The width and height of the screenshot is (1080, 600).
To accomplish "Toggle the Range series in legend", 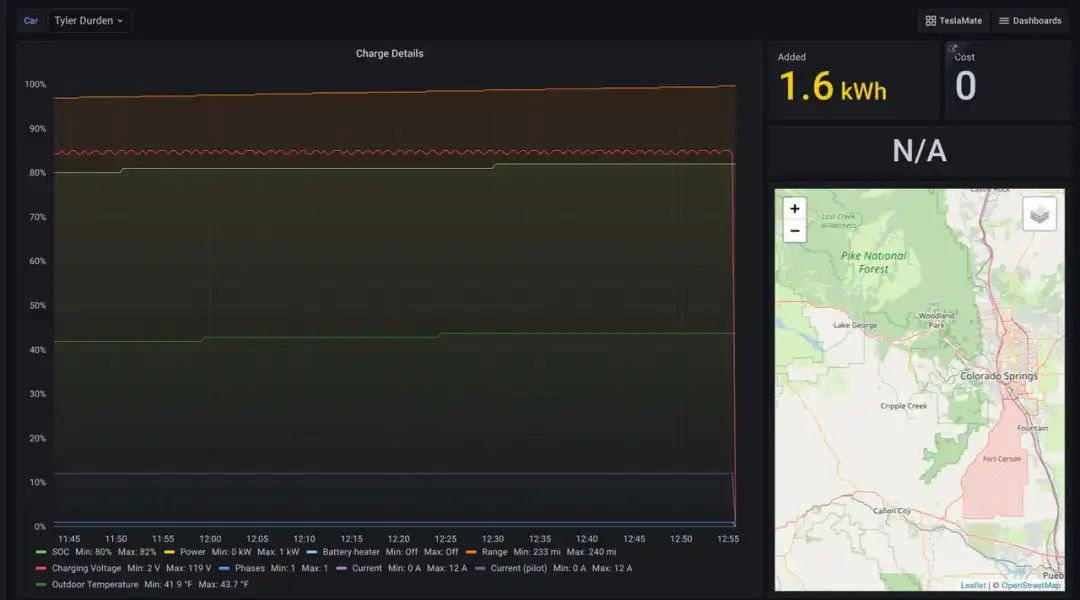I will tap(494, 552).
